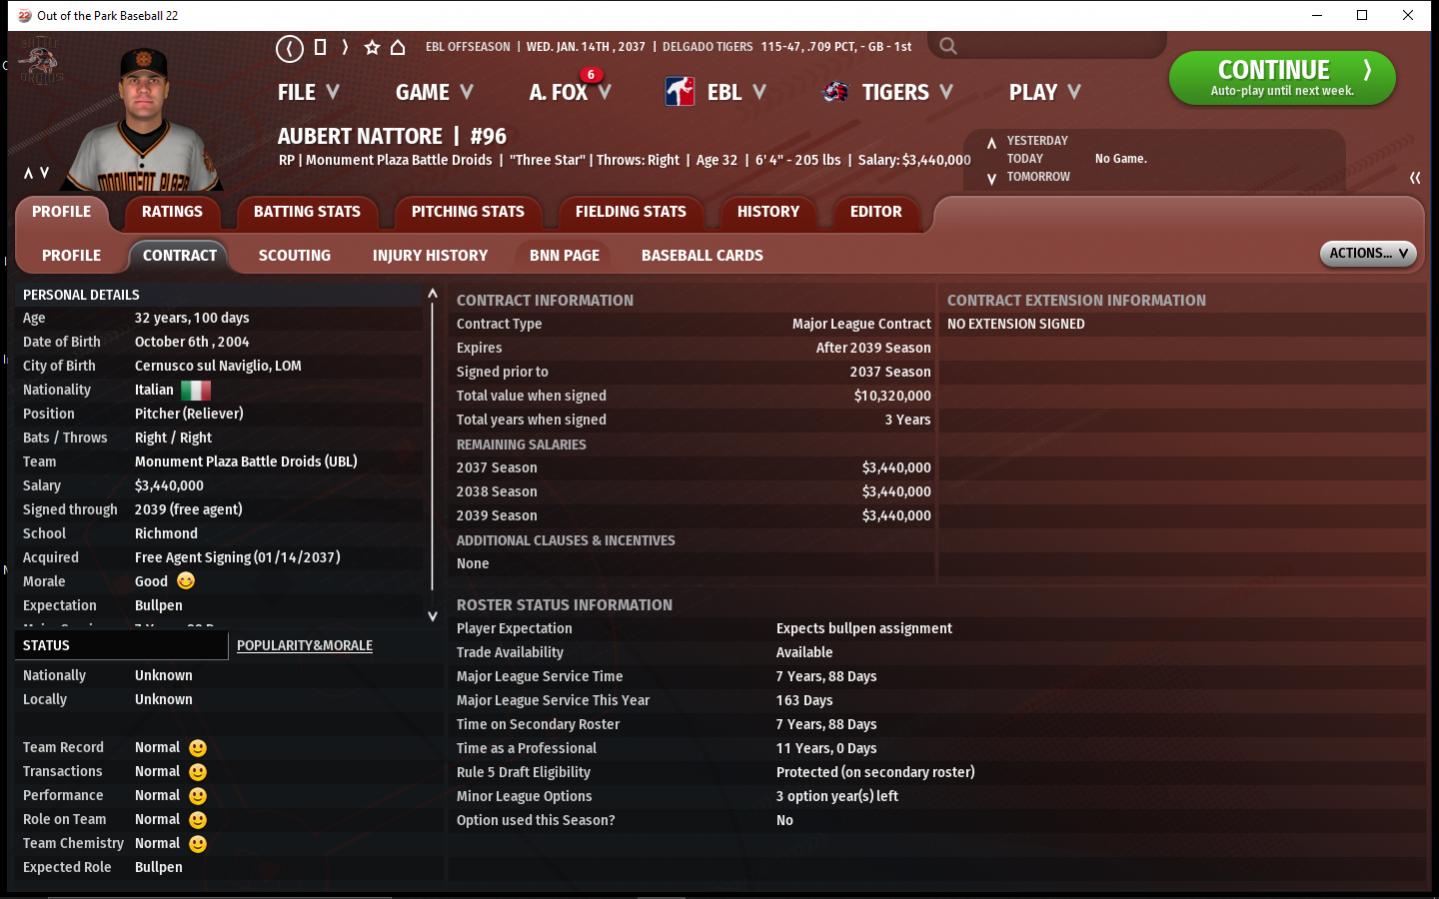
Task: Go to the home screen icon
Action: tap(397, 47)
